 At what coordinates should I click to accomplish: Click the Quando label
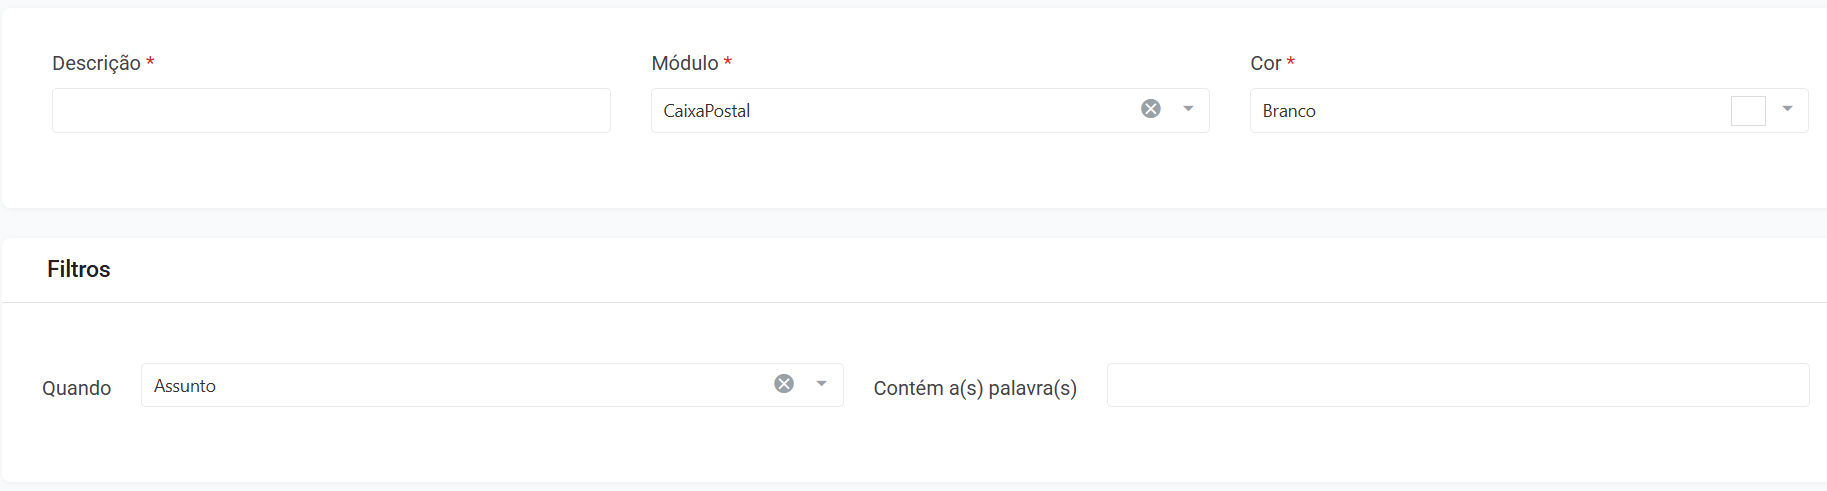(77, 388)
